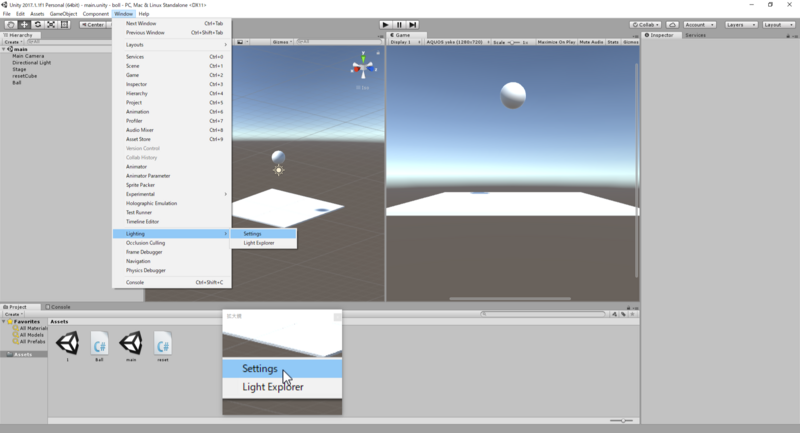Click Frame Debugger menu entry
800x433 pixels.
(171, 252)
